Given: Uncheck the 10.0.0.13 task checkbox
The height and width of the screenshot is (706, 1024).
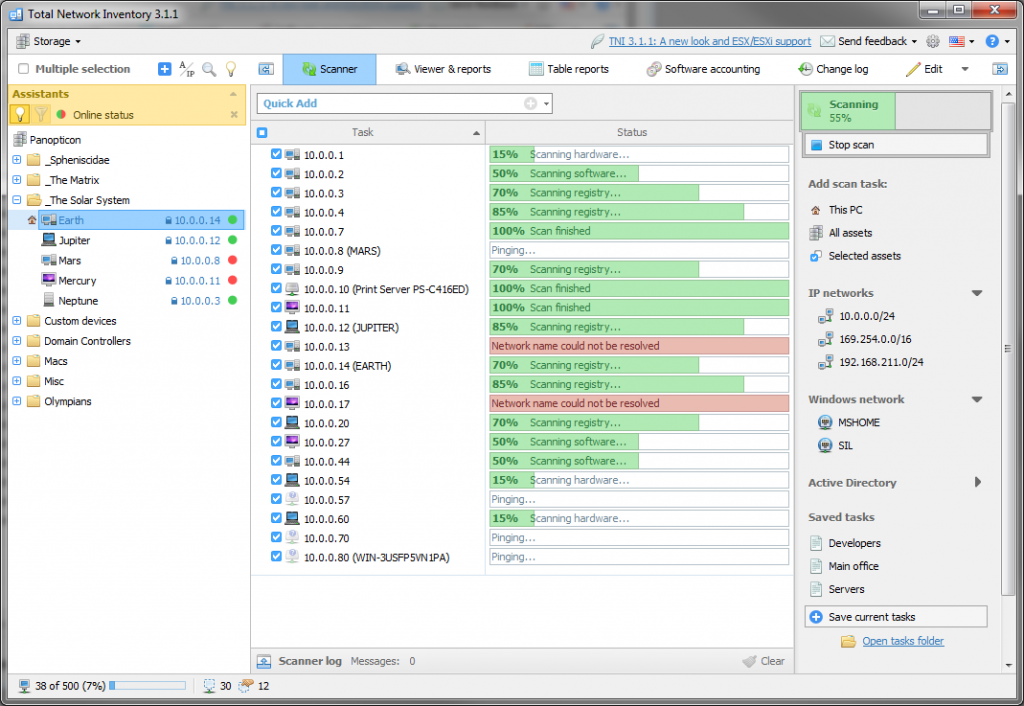Looking at the screenshot, I should 277,346.
